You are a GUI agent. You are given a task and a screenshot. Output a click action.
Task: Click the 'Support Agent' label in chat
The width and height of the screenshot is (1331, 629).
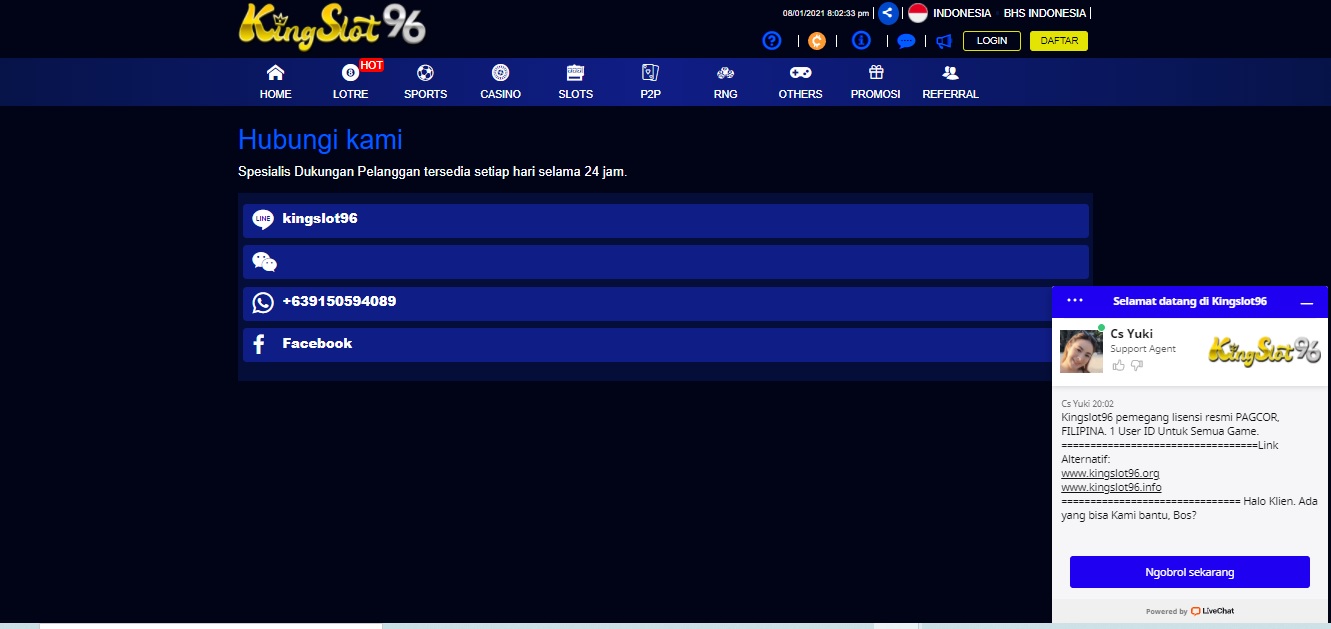pos(1143,349)
